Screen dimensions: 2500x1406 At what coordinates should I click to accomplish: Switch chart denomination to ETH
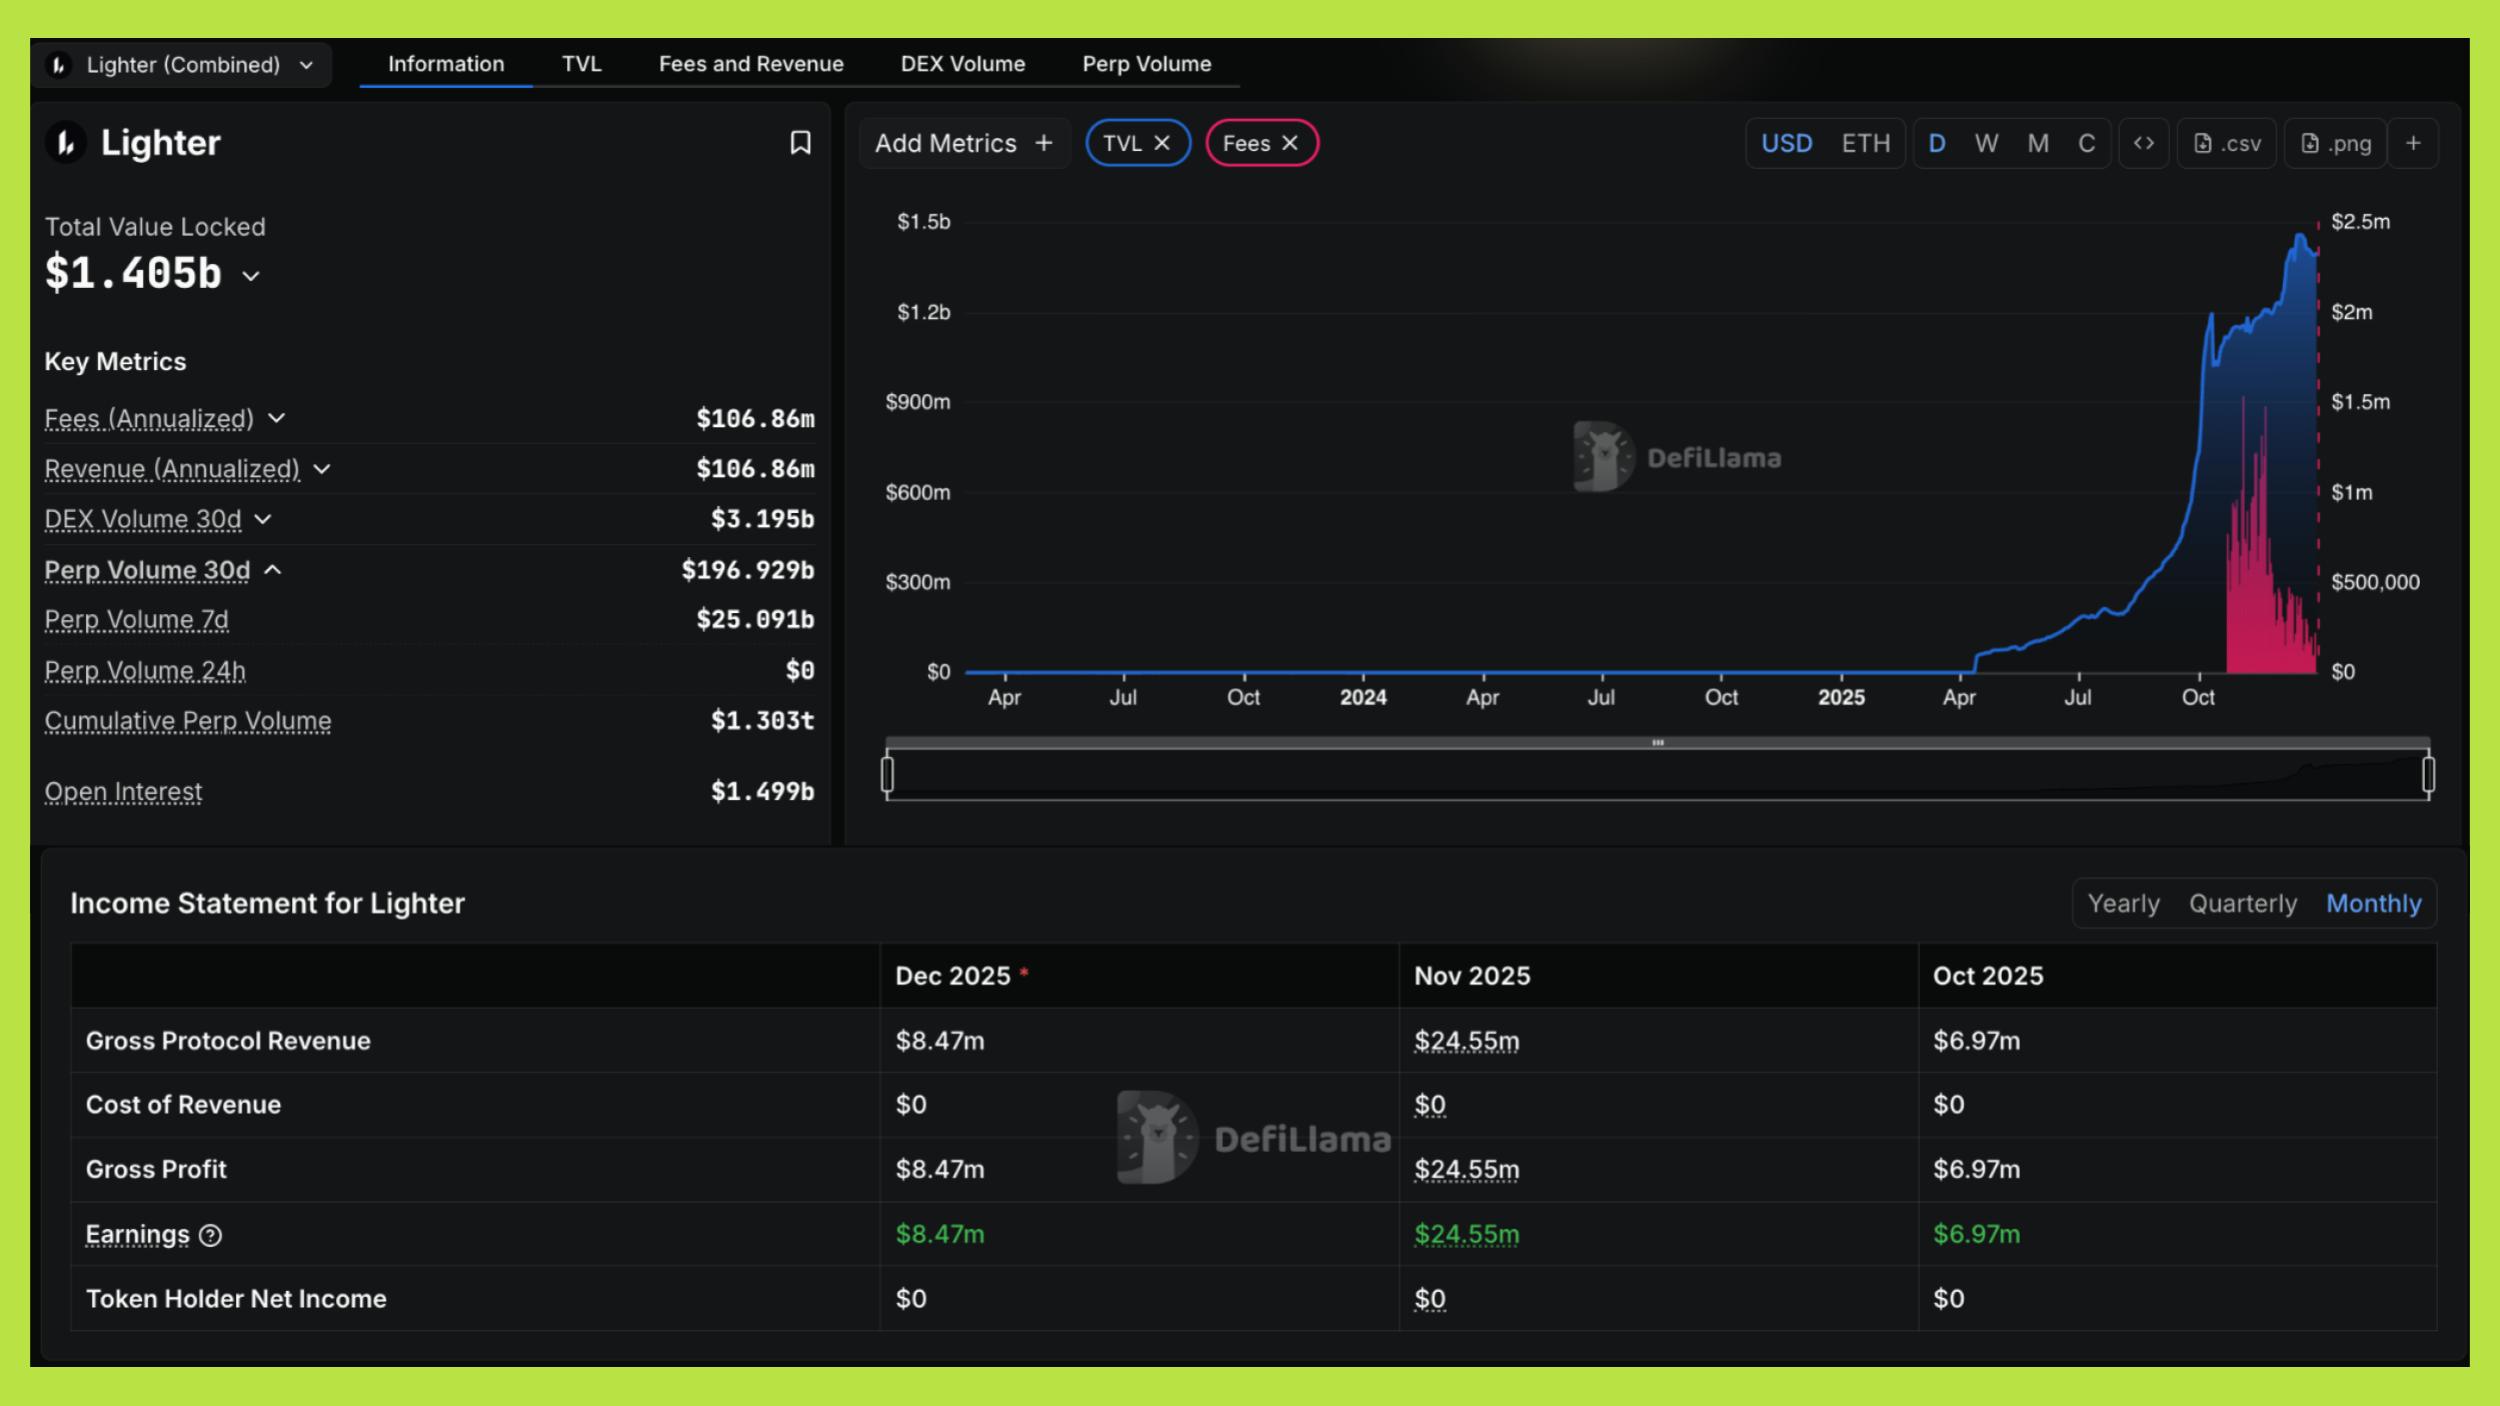(1865, 143)
